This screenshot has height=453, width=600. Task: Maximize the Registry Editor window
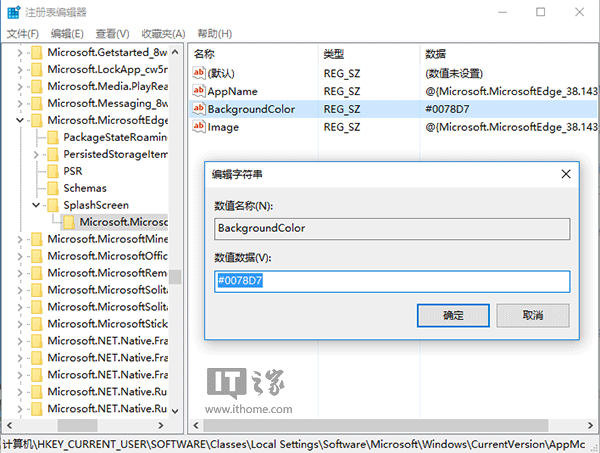point(540,12)
